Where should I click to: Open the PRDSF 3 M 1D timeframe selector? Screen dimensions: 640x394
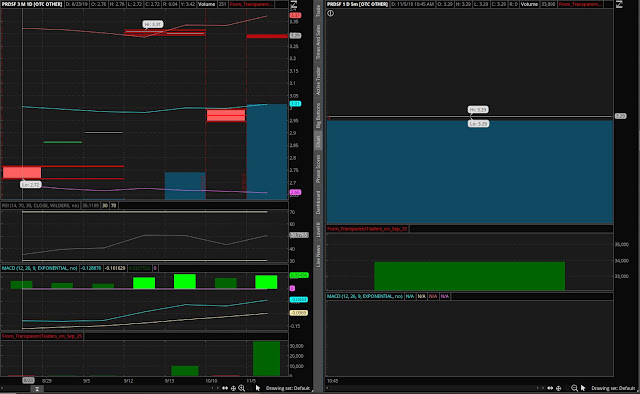[x=32, y=4]
